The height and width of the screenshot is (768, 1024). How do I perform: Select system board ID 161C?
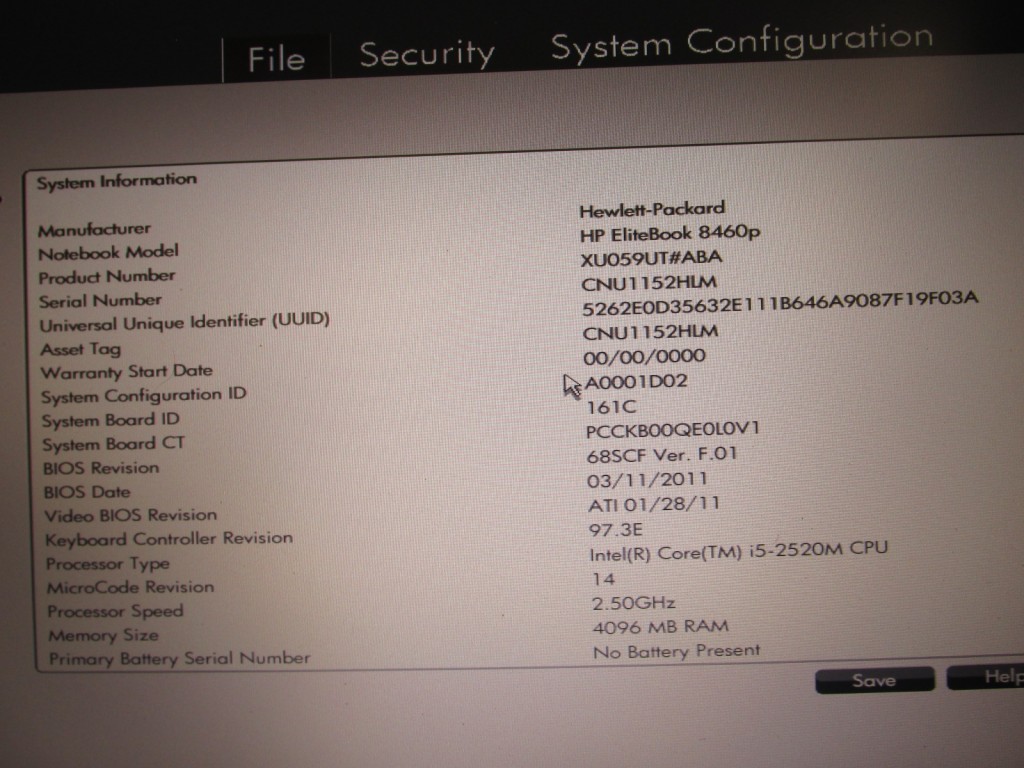pyautogui.click(x=611, y=408)
